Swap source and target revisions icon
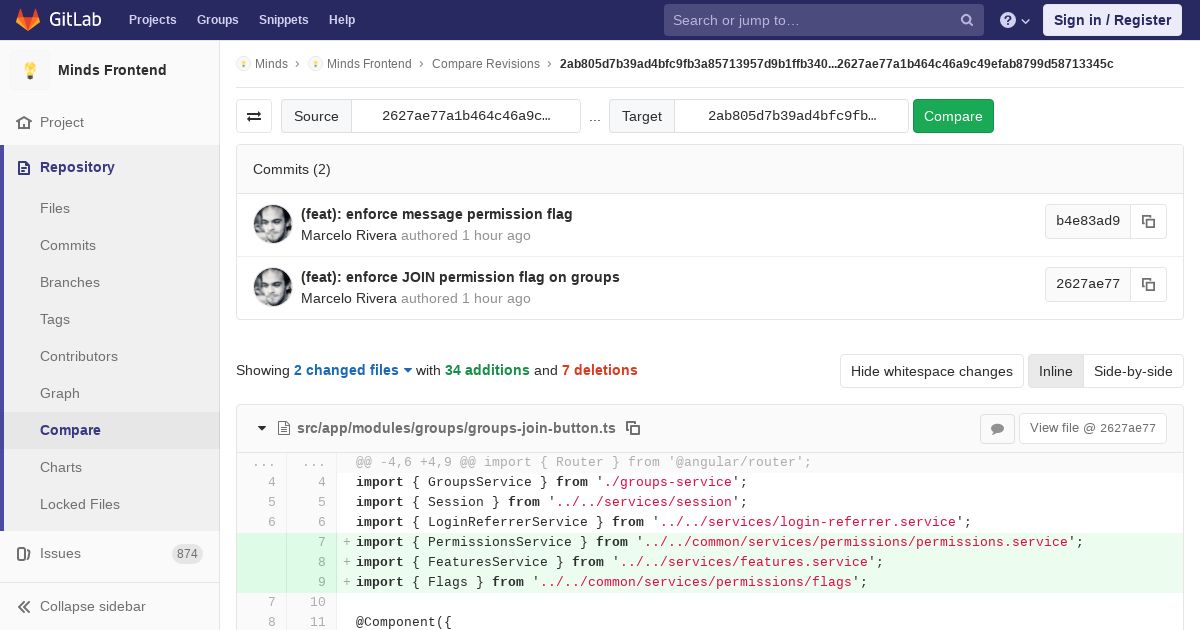 coord(254,116)
